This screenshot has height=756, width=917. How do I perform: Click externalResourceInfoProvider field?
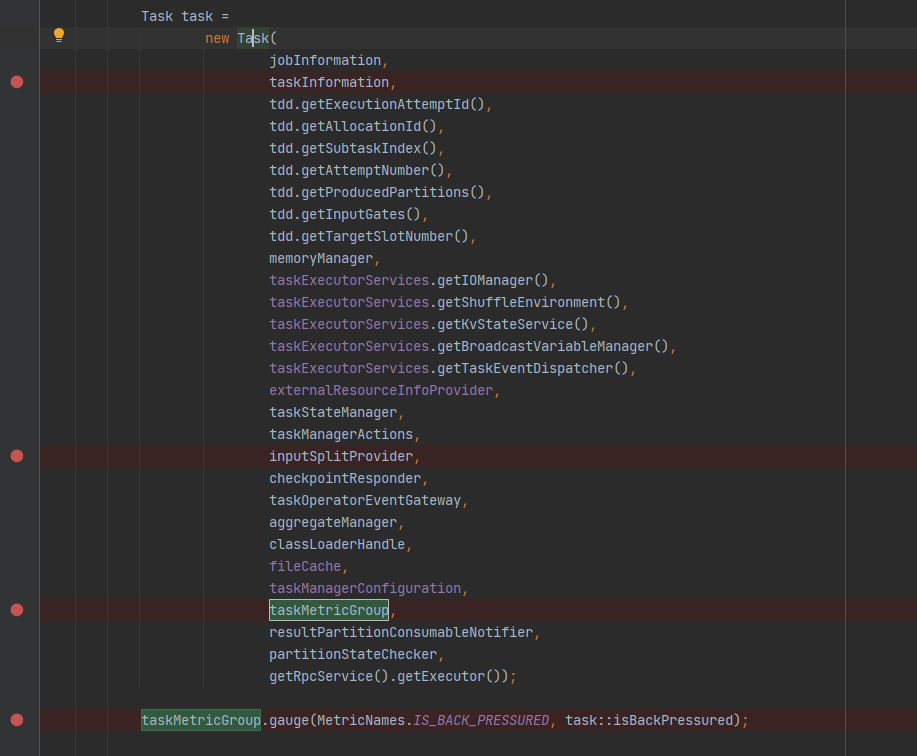[381, 391]
